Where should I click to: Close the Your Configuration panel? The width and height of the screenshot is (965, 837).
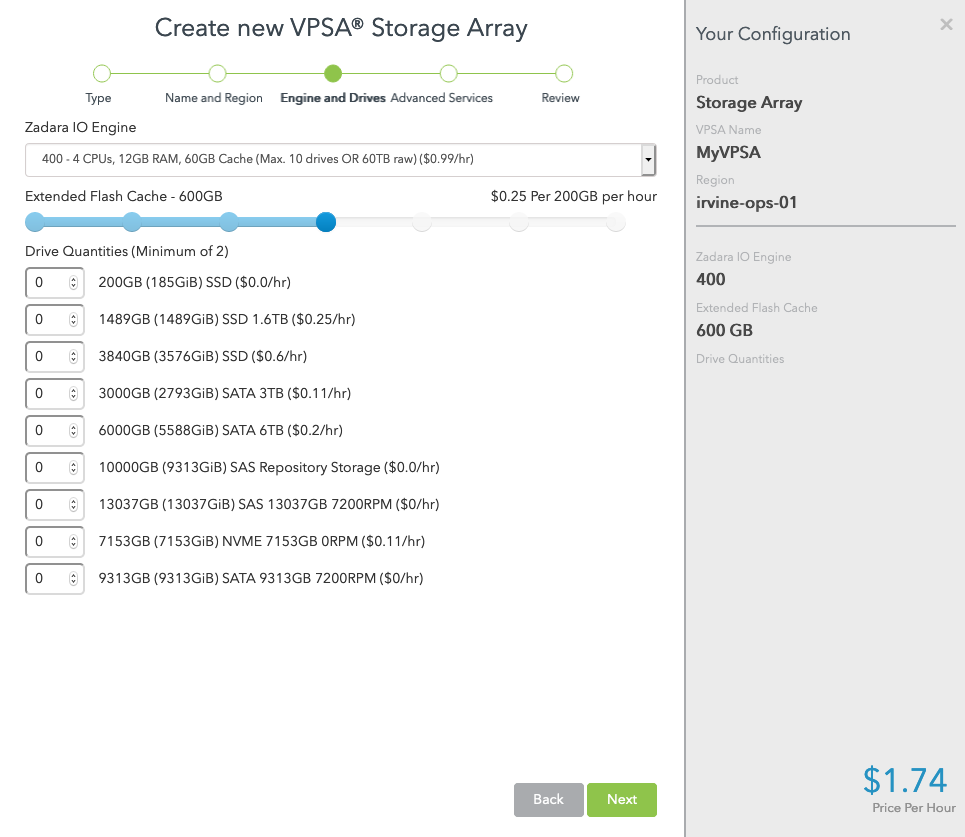[946, 25]
